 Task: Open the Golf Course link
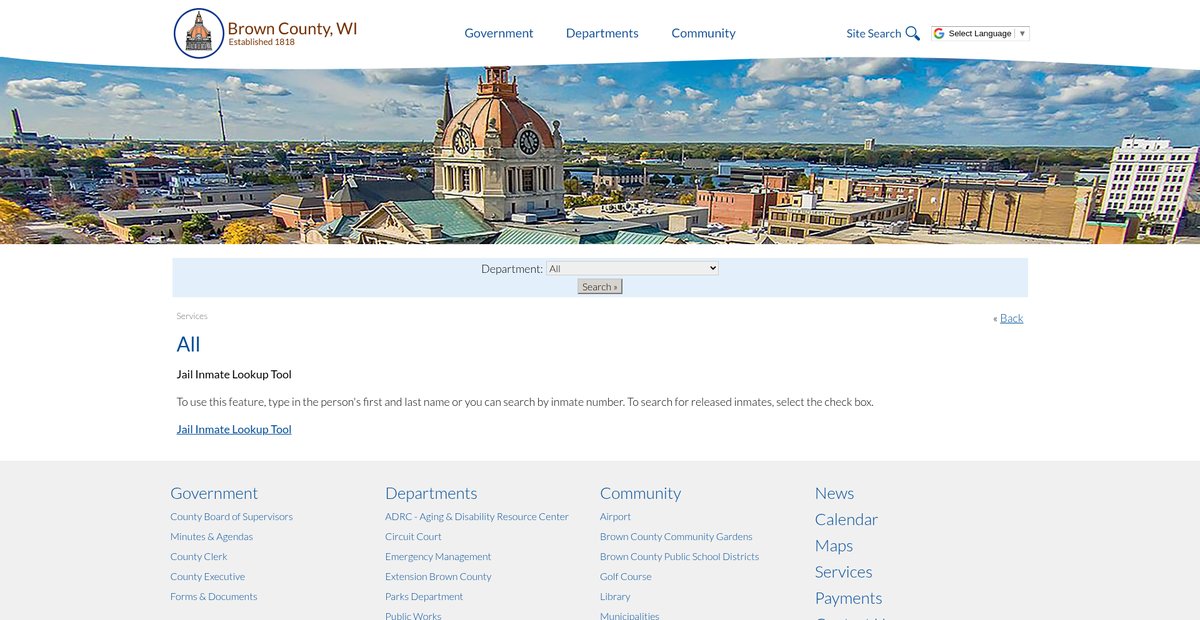click(x=626, y=577)
